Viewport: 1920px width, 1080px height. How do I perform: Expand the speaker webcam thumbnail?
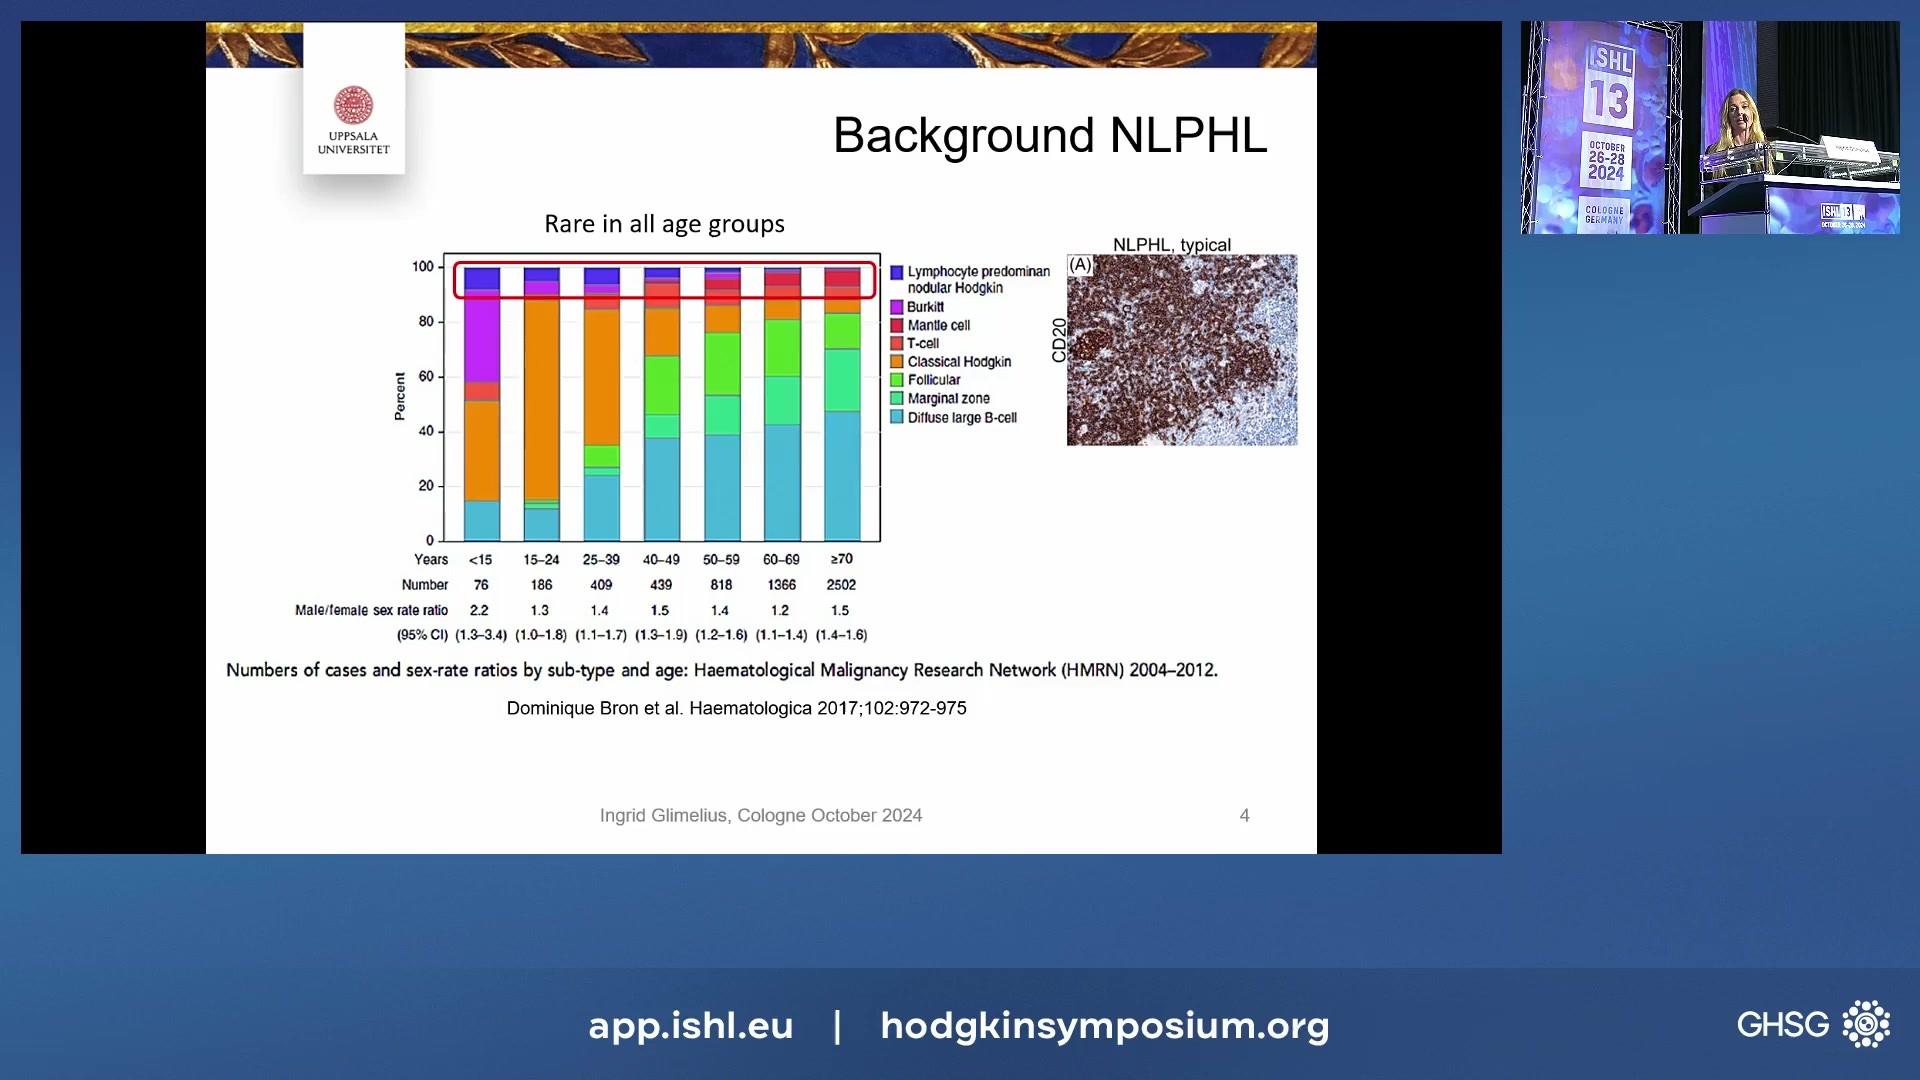[x=1710, y=130]
